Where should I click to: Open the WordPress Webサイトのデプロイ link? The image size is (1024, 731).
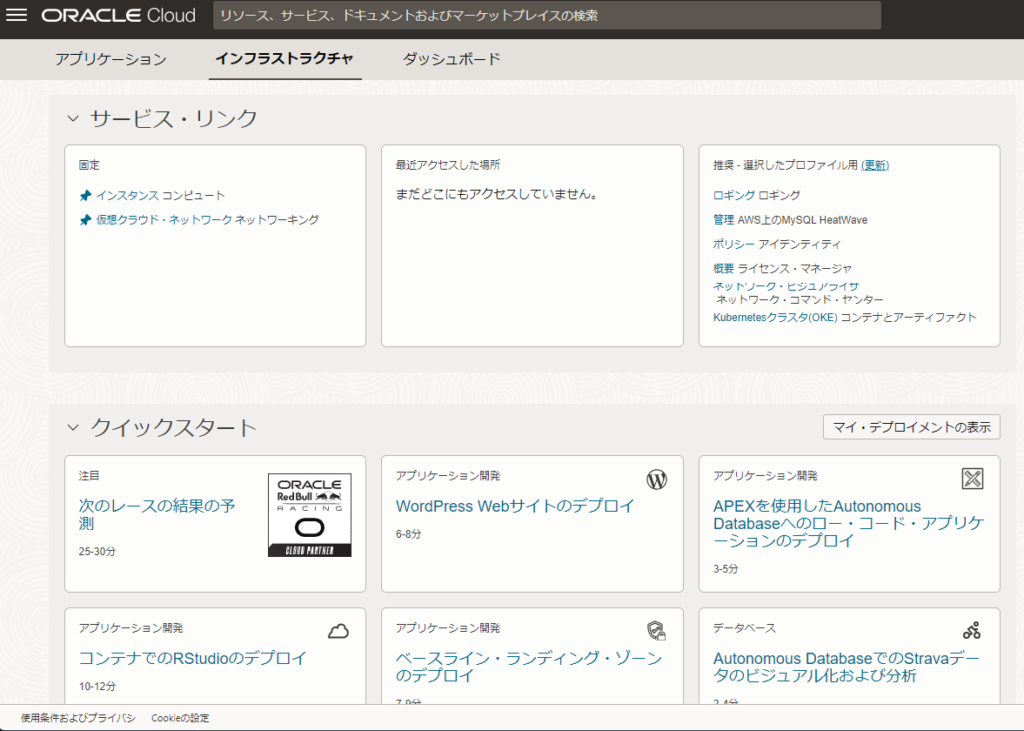pyautogui.click(x=515, y=506)
